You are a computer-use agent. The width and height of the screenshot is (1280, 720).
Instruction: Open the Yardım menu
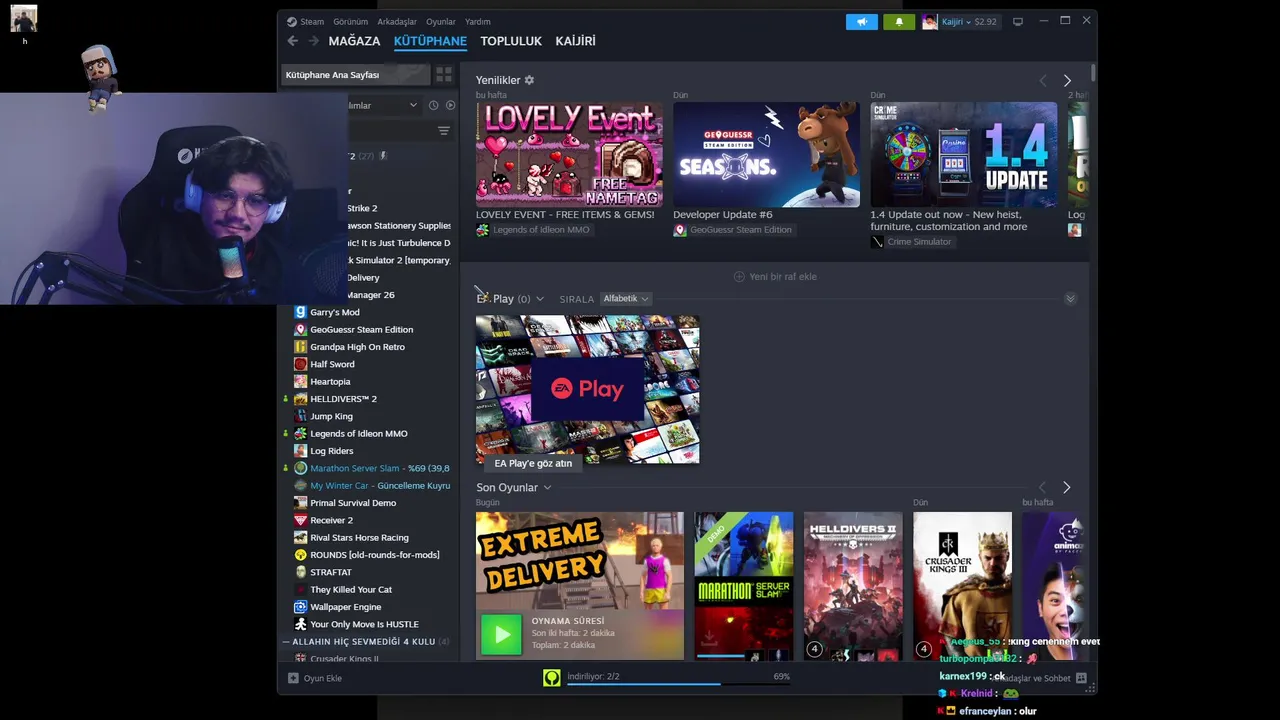coord(478,22)
